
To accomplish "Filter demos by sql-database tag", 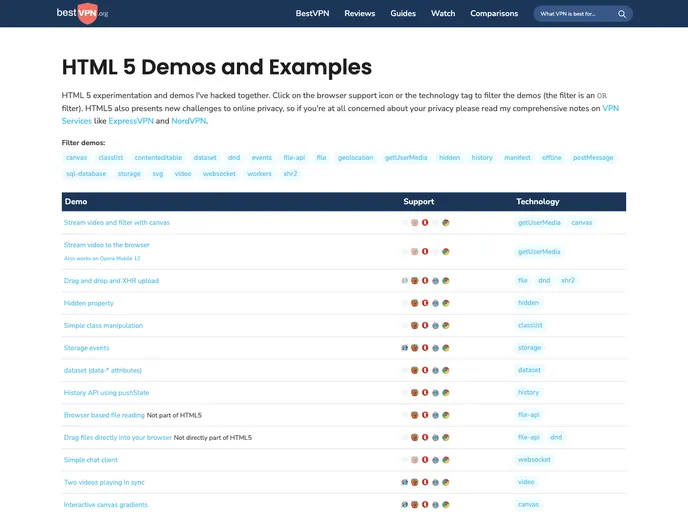I will (x=86, y=174).
